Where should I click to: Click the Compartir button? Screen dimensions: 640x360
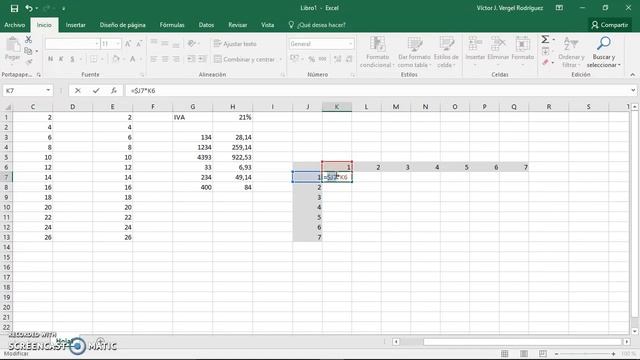click(610, 25)
